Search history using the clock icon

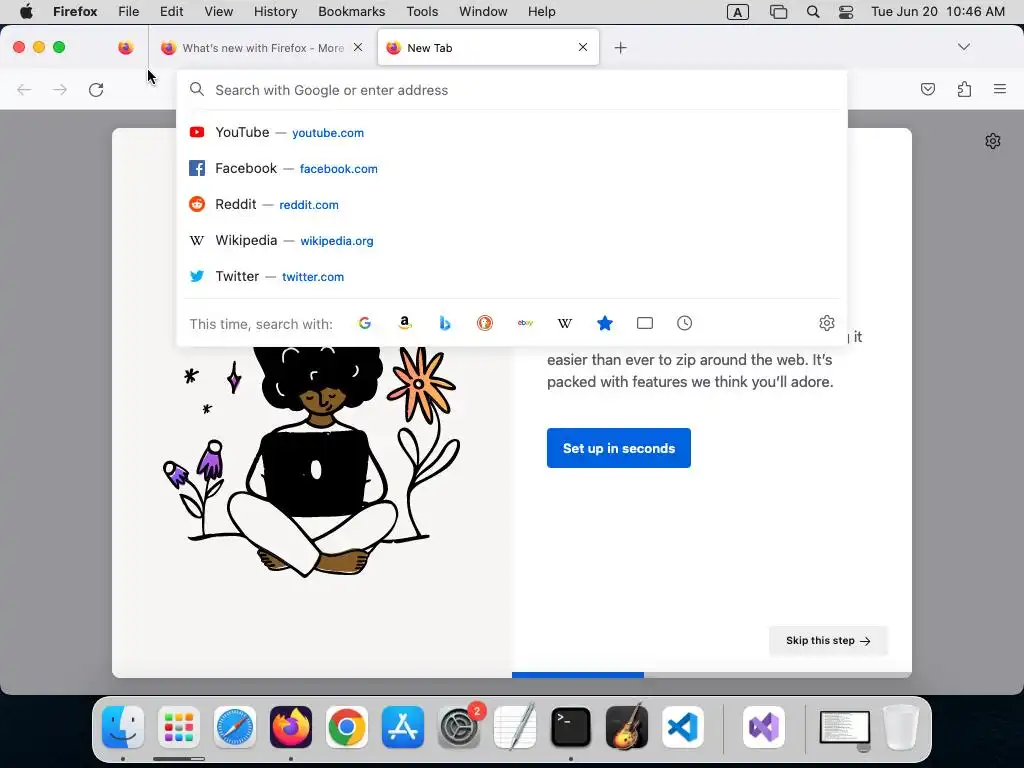684,323
